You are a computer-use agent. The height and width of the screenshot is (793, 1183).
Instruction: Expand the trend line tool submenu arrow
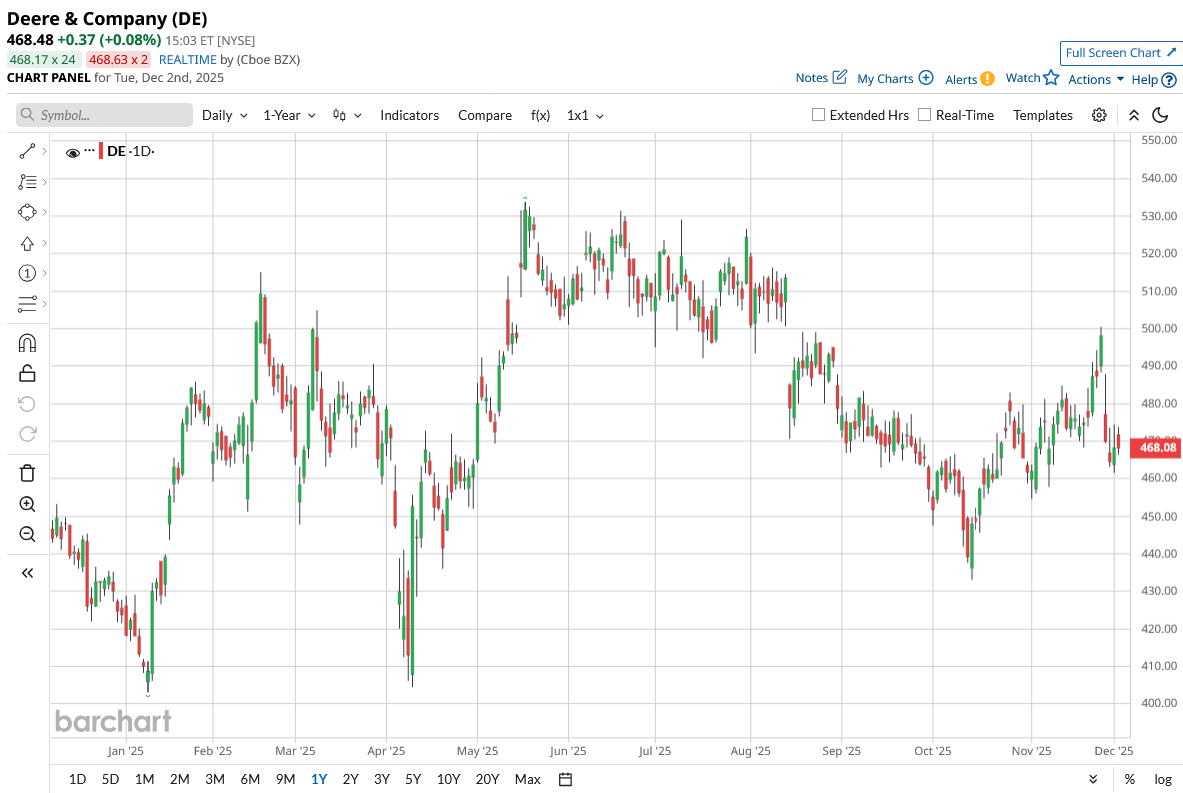click(x=45, y=151)
